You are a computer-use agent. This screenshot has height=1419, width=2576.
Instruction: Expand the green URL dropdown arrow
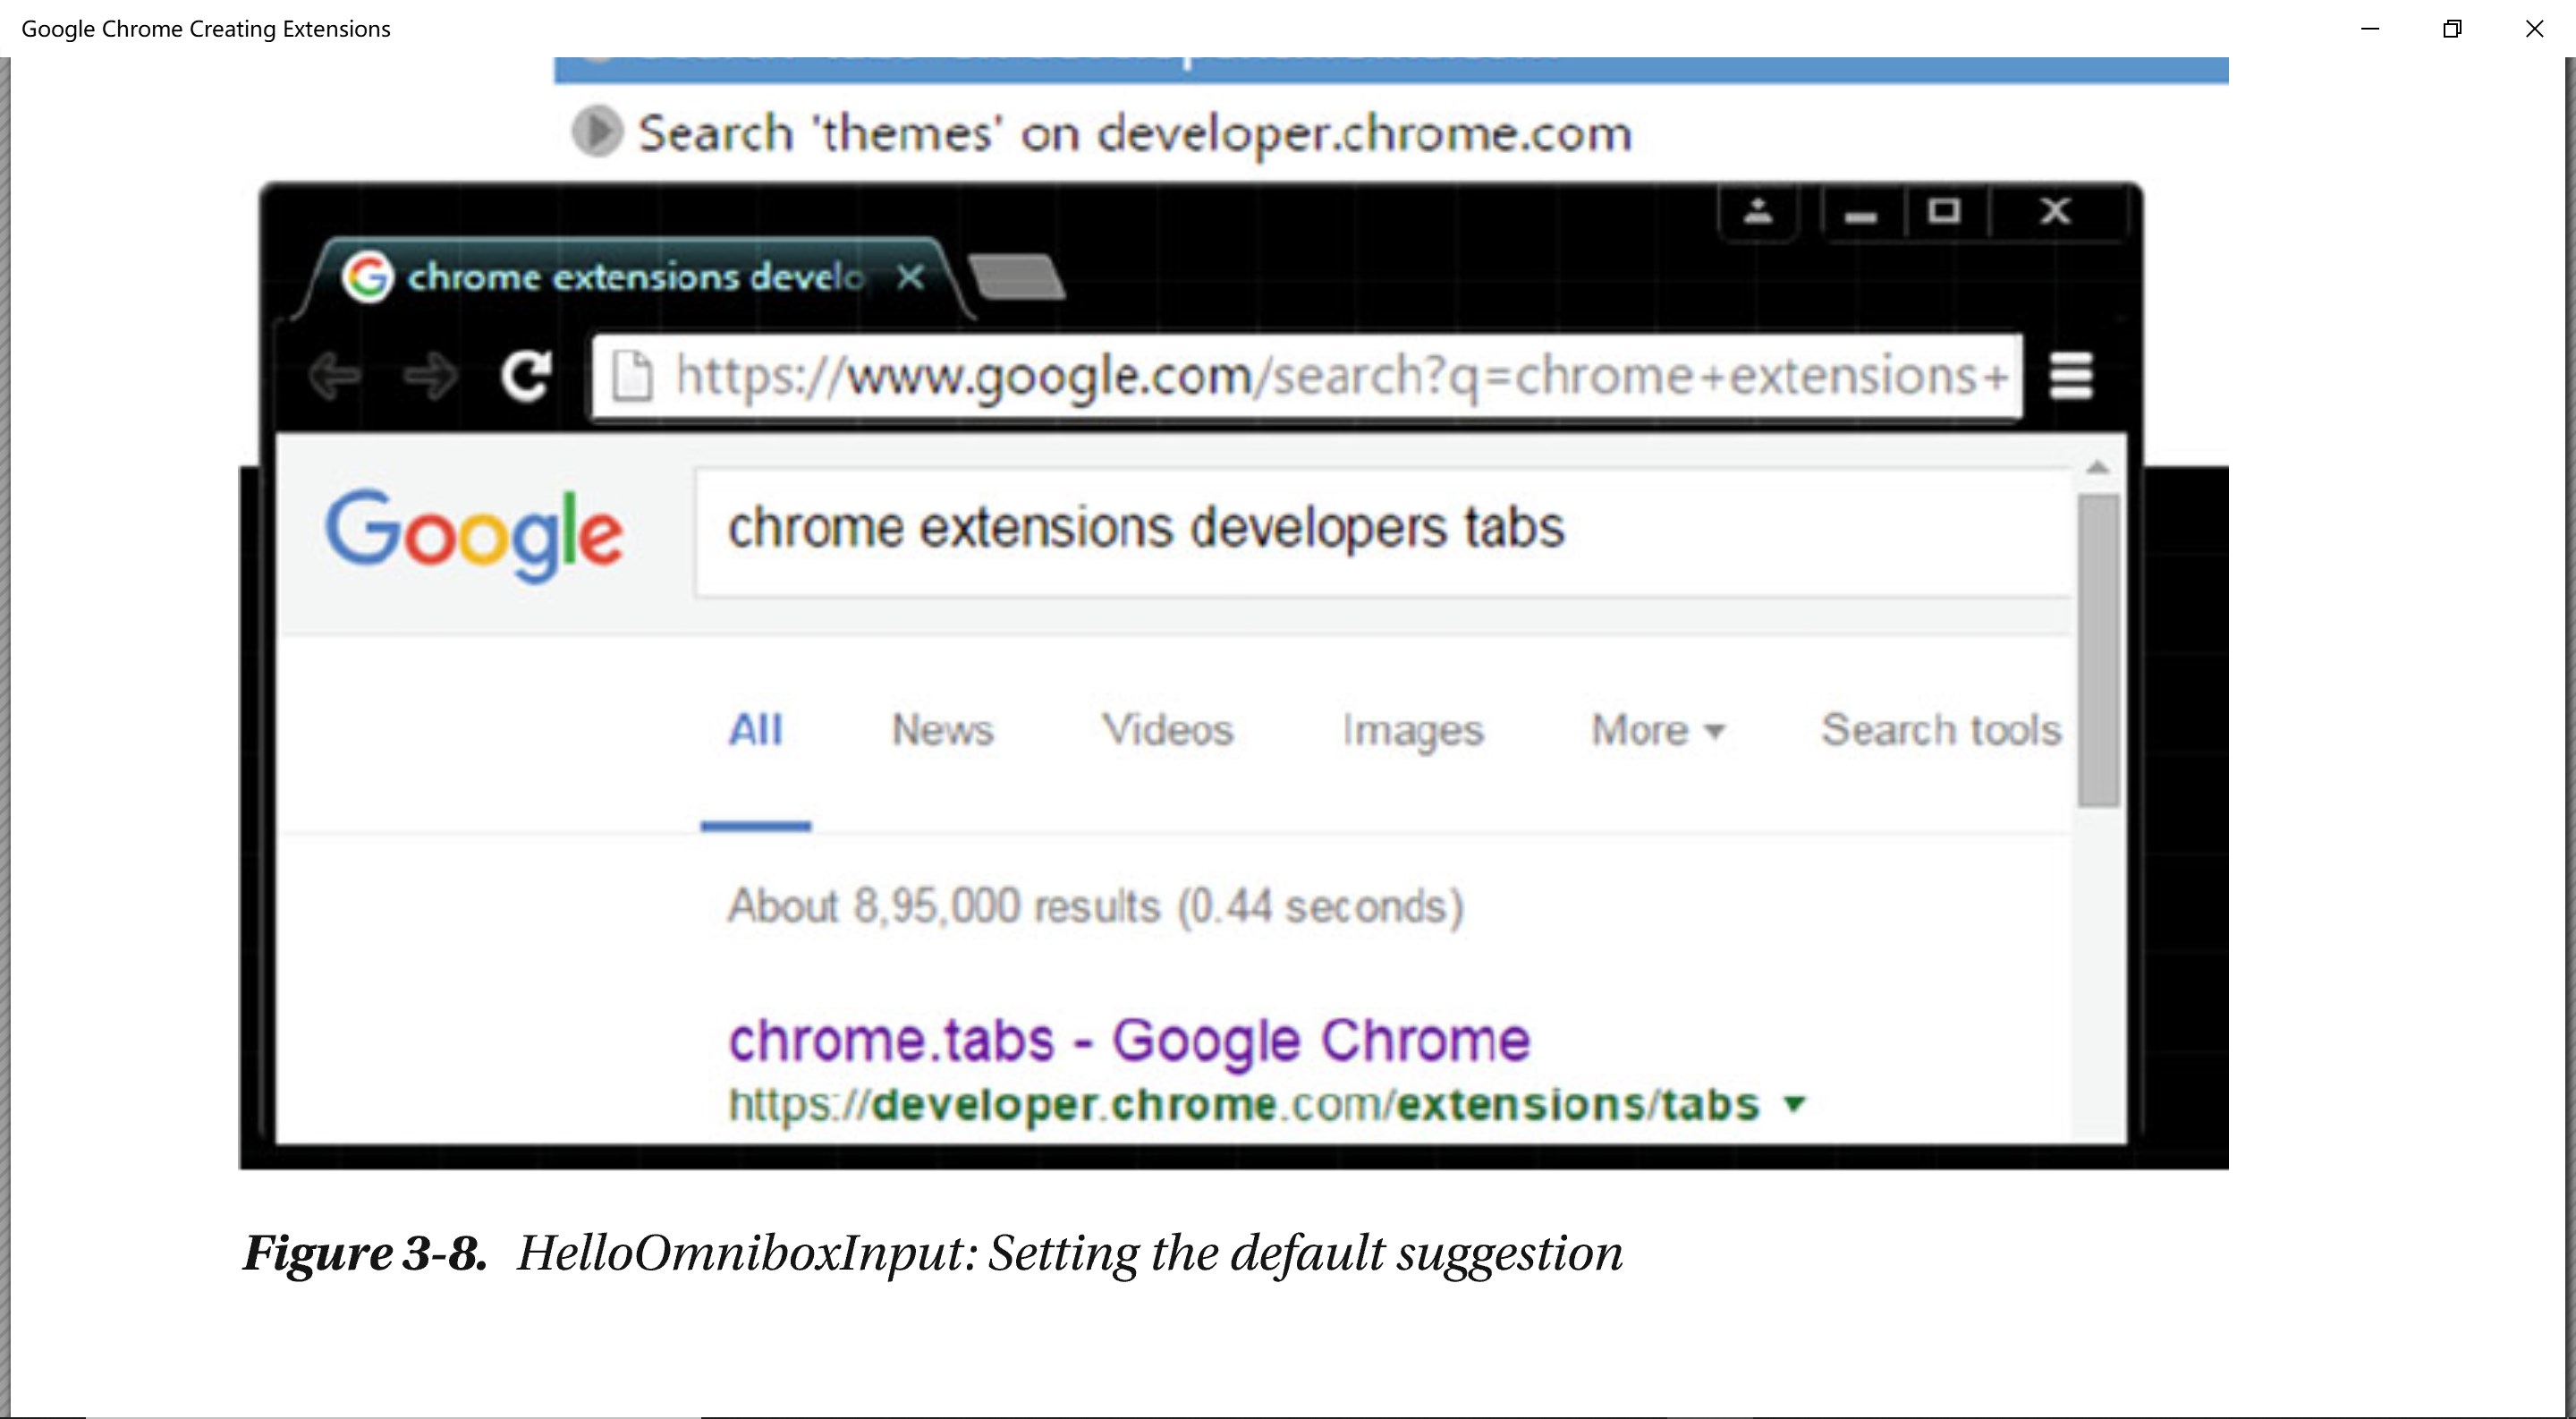pyautogui.click(x=1795, y=1104)
